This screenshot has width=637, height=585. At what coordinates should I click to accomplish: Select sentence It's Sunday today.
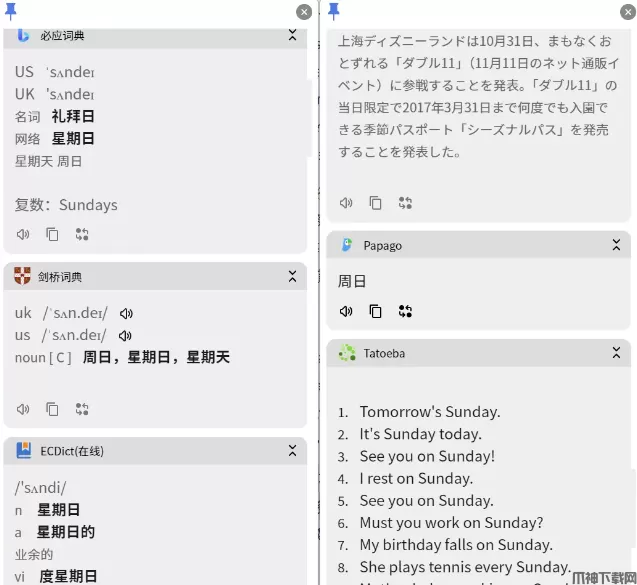click(x=420, y=434)
